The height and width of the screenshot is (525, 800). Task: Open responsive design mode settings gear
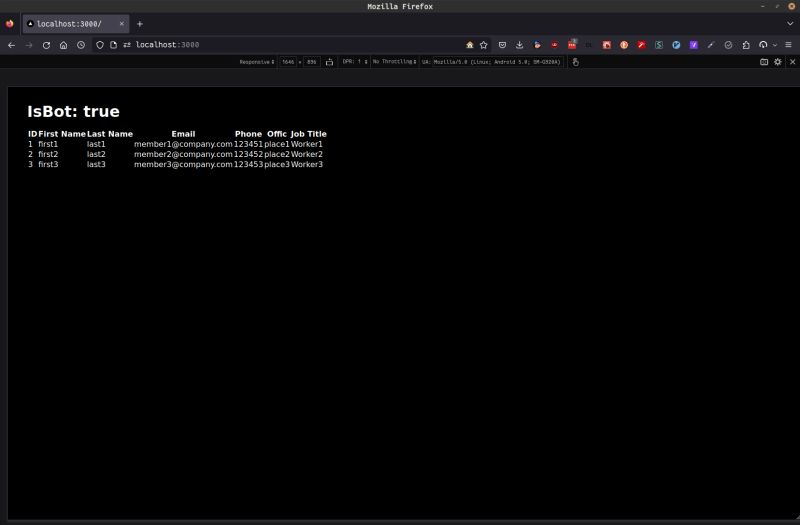[x=778, y=62]
